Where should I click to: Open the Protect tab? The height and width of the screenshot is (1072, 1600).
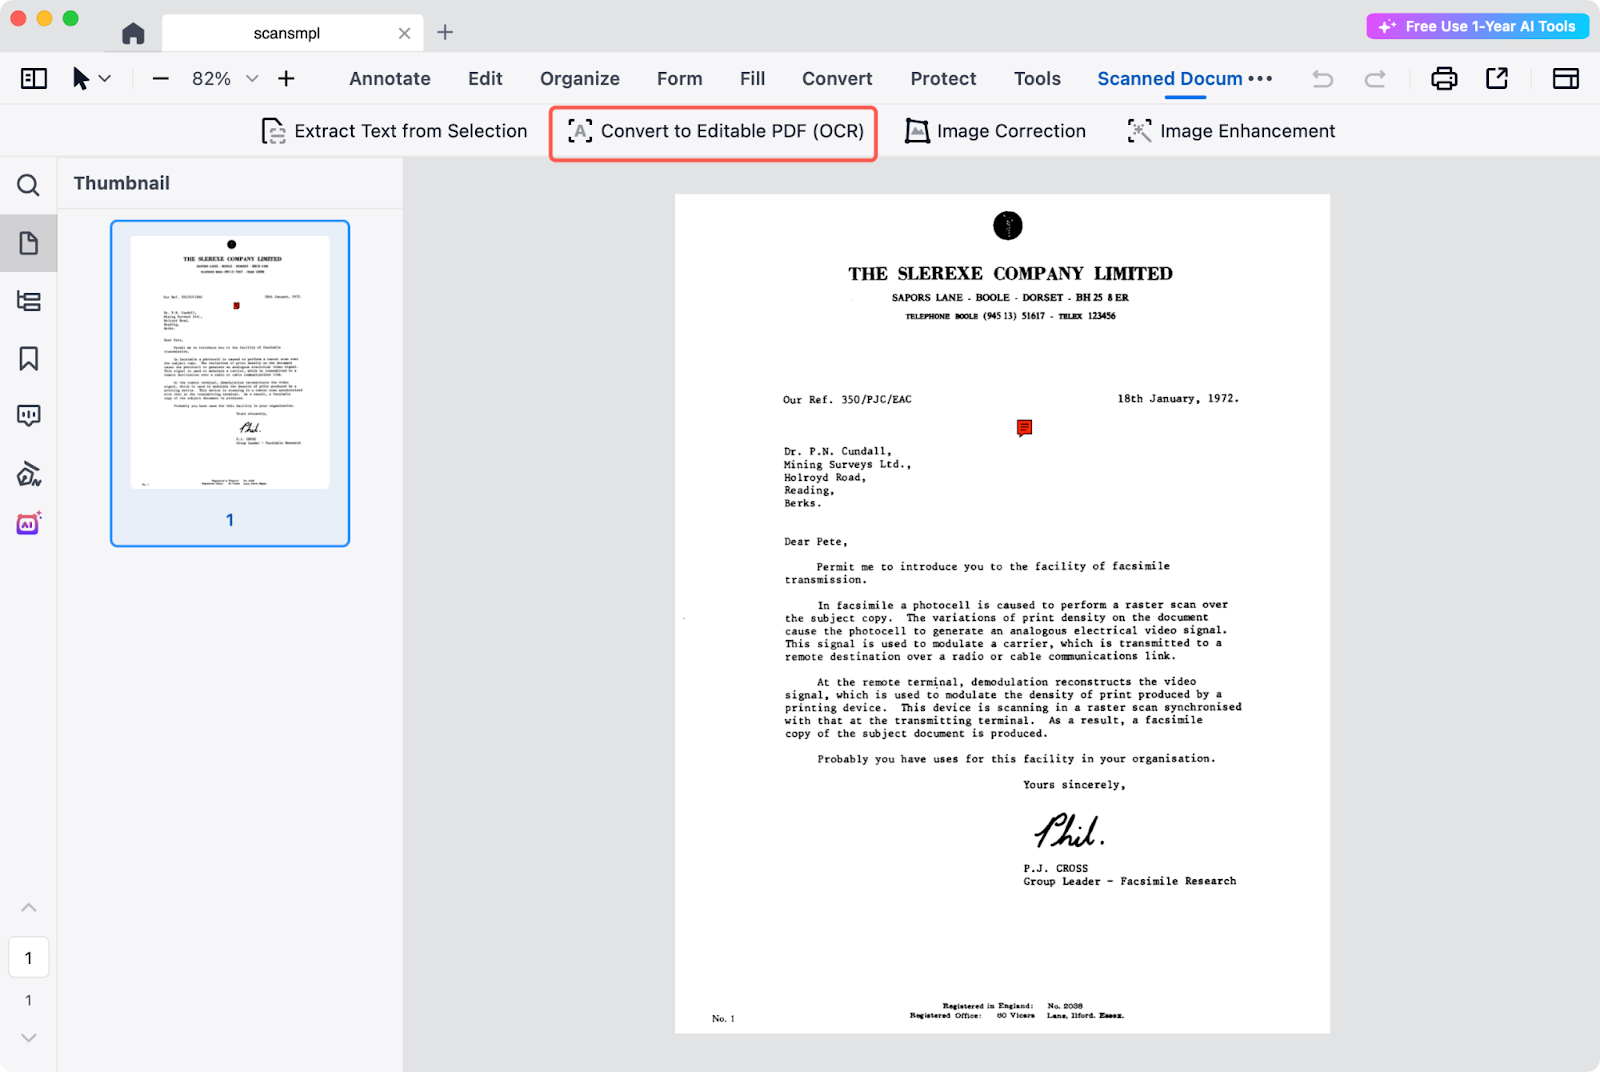[x=942, y=79]
